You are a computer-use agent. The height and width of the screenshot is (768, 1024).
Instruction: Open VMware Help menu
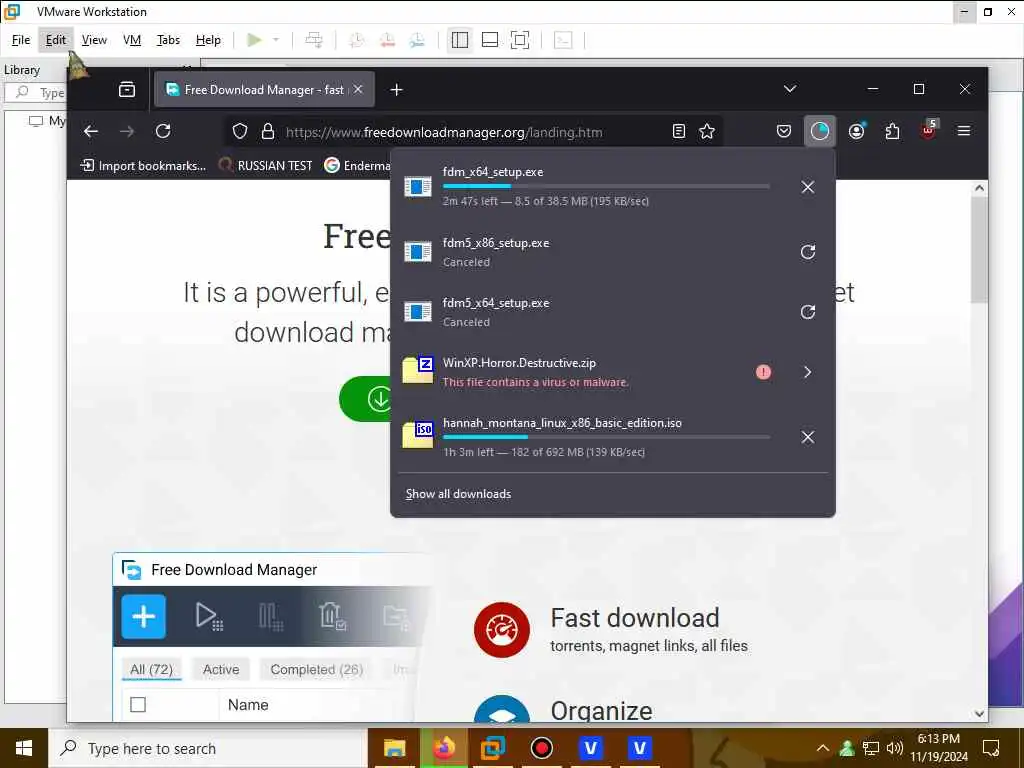[x=208, y=40]
